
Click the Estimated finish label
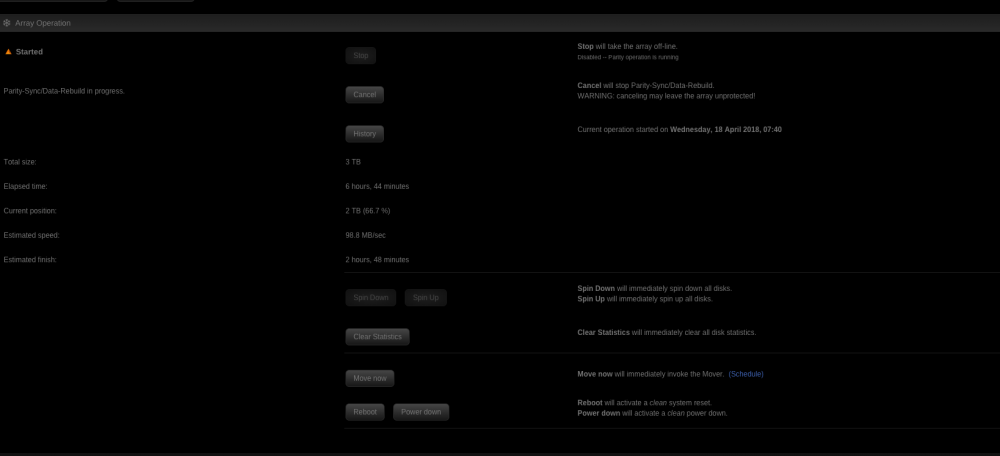click(30, 260)
